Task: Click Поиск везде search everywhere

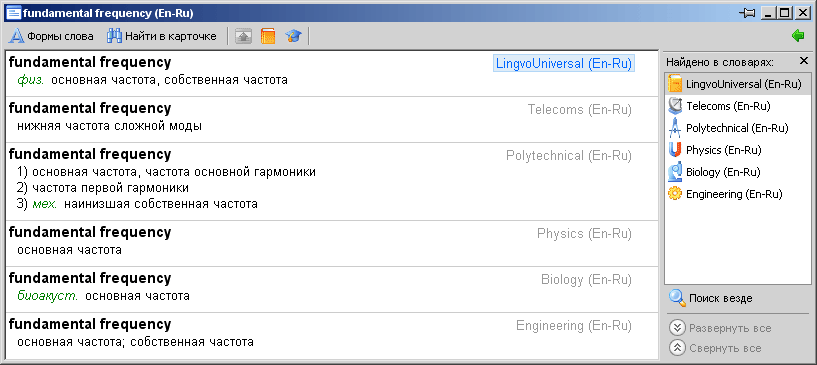Action: 711,299
